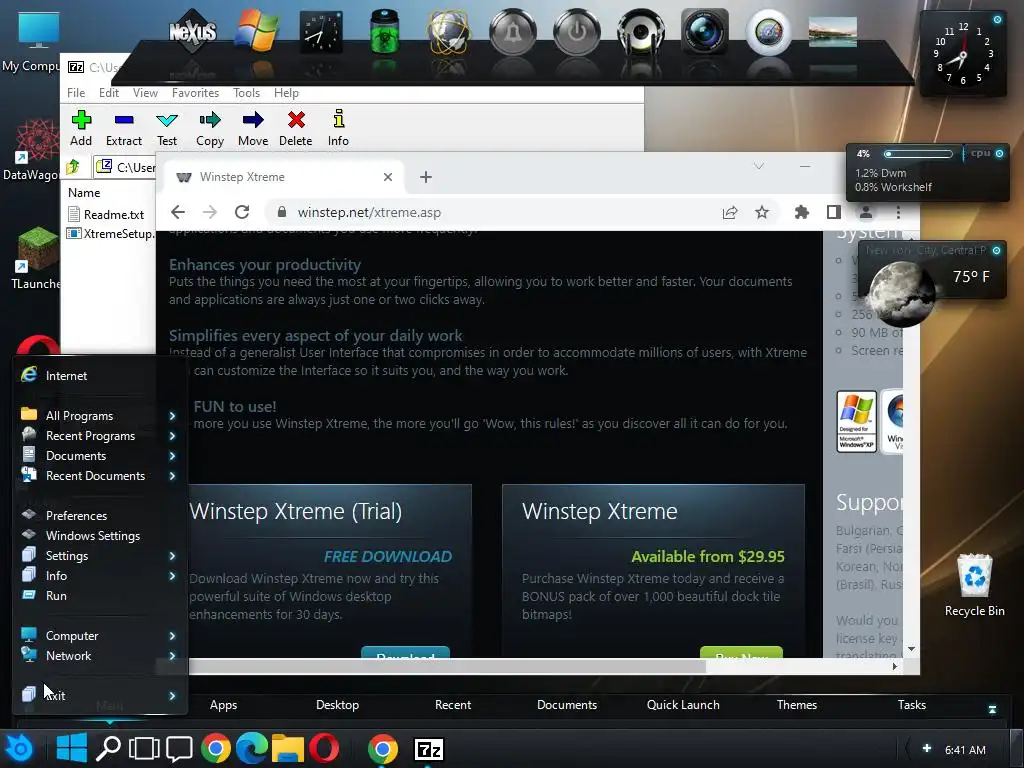Click the Name column header in 7-Zip
The height and width of the screenshot is (768, 1024).
84,193
